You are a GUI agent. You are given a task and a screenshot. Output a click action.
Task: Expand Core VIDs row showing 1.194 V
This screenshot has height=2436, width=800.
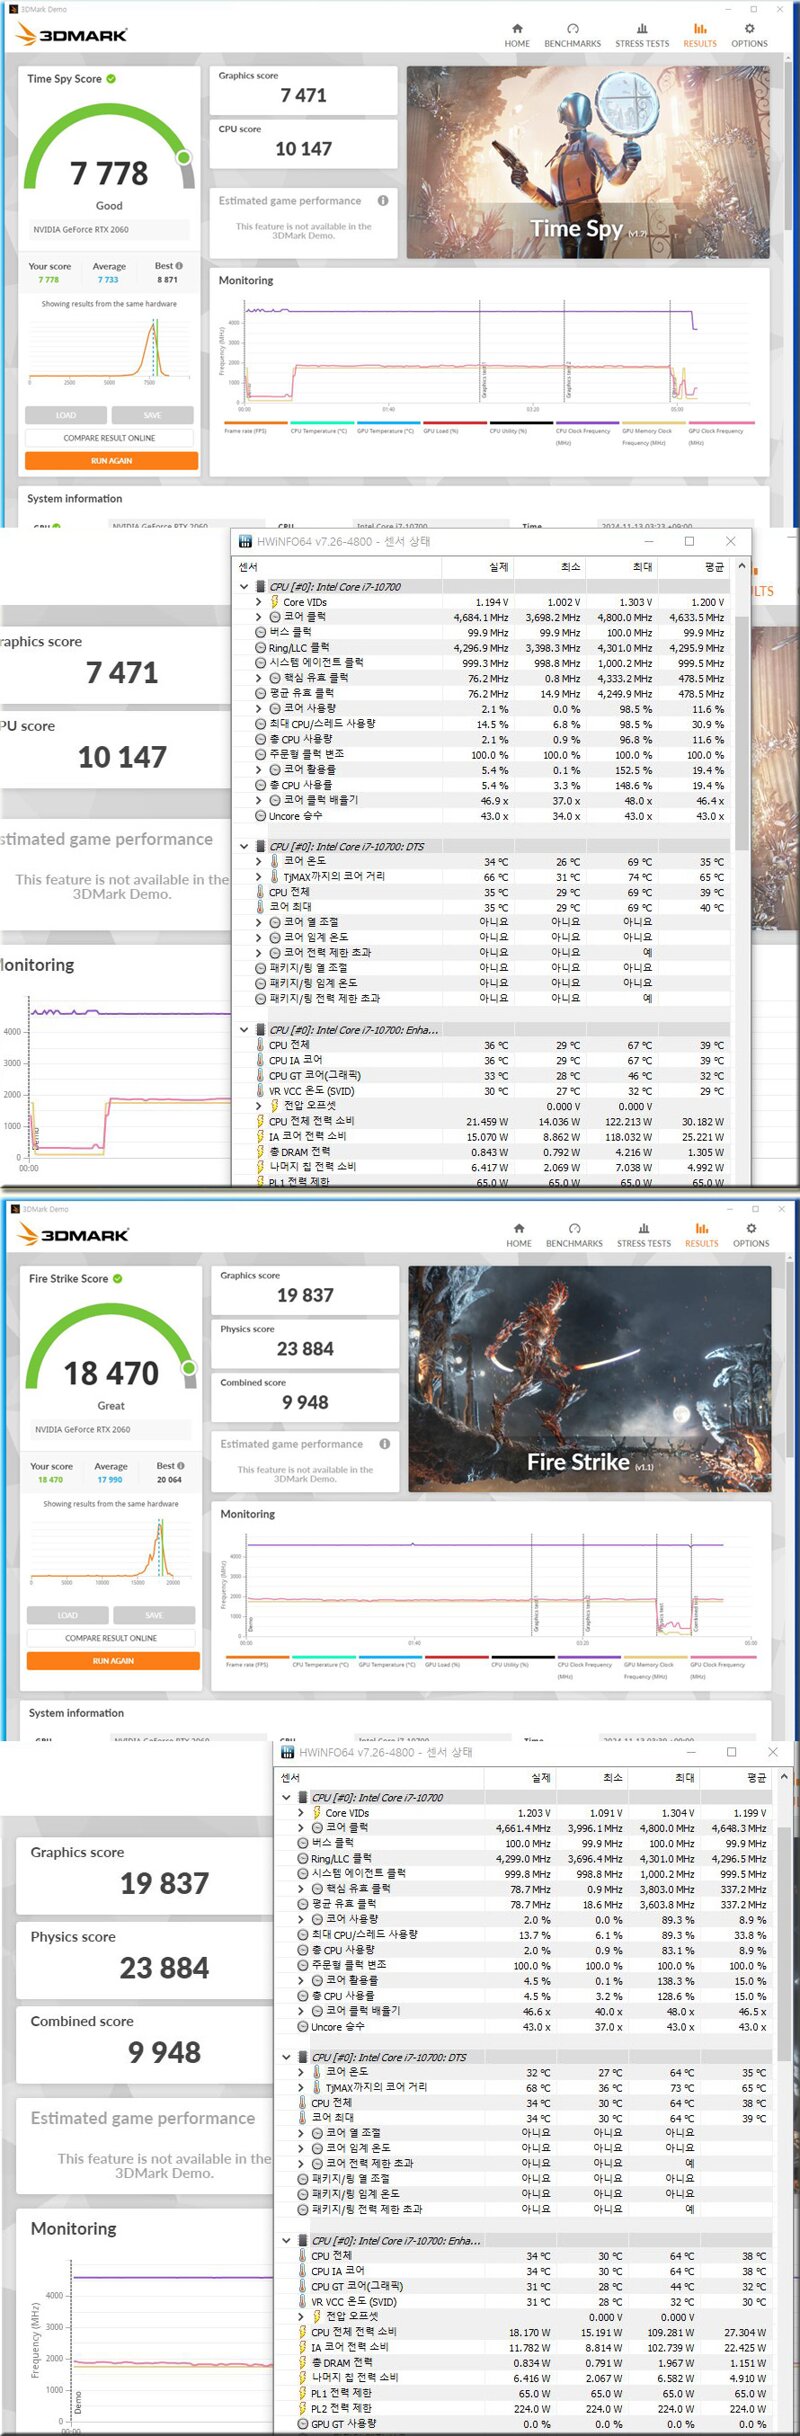point(259,602)
